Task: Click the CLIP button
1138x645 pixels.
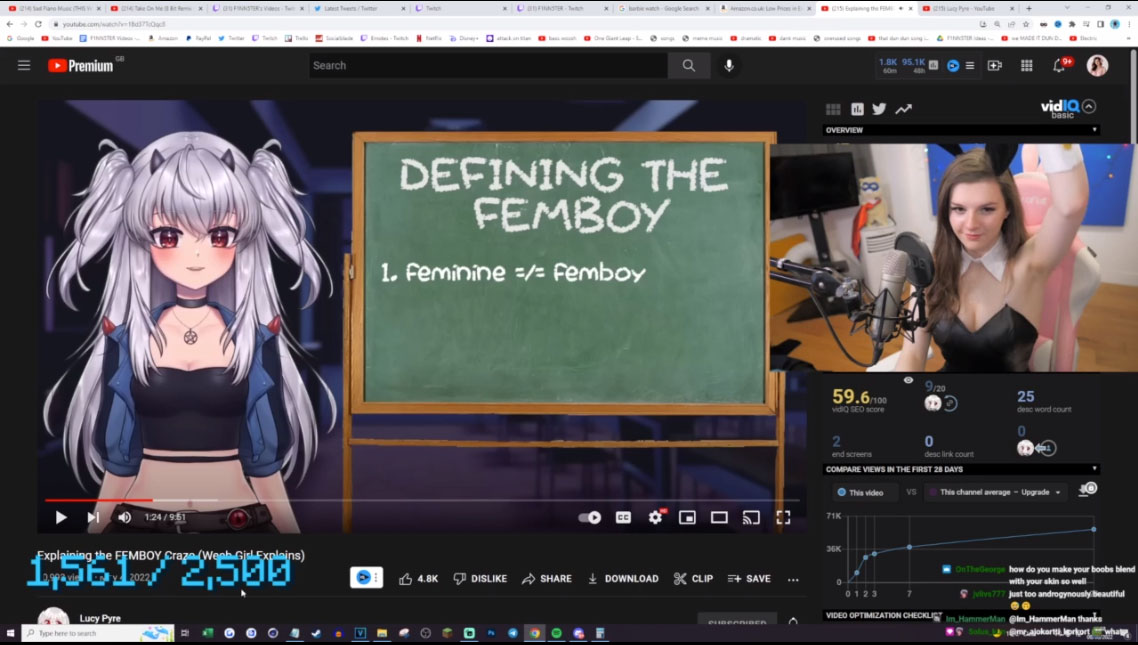Action: pyautogui.click(x=693, y=578)
